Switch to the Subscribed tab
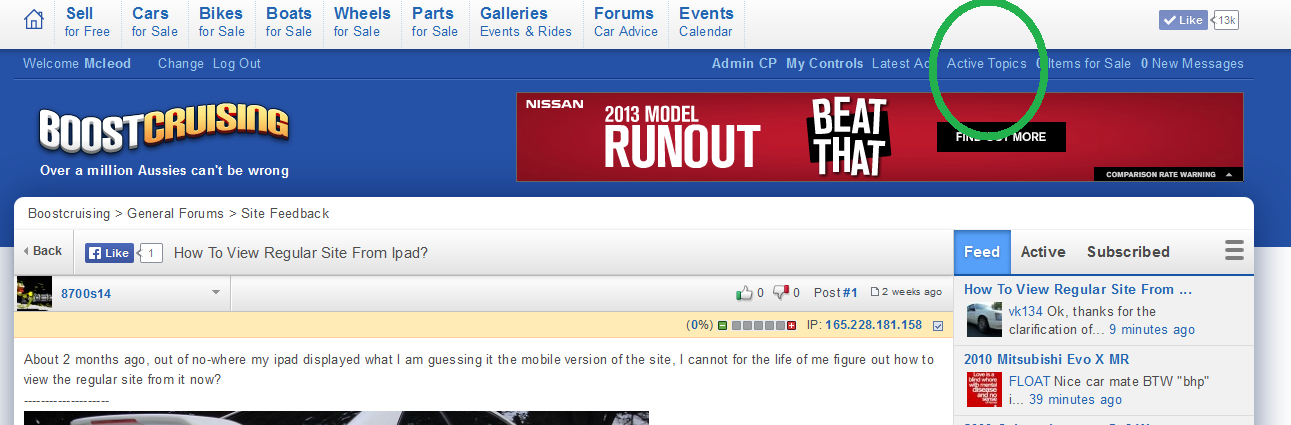The width and height of the screenshot is (1291, 425). coord(1128,252)
